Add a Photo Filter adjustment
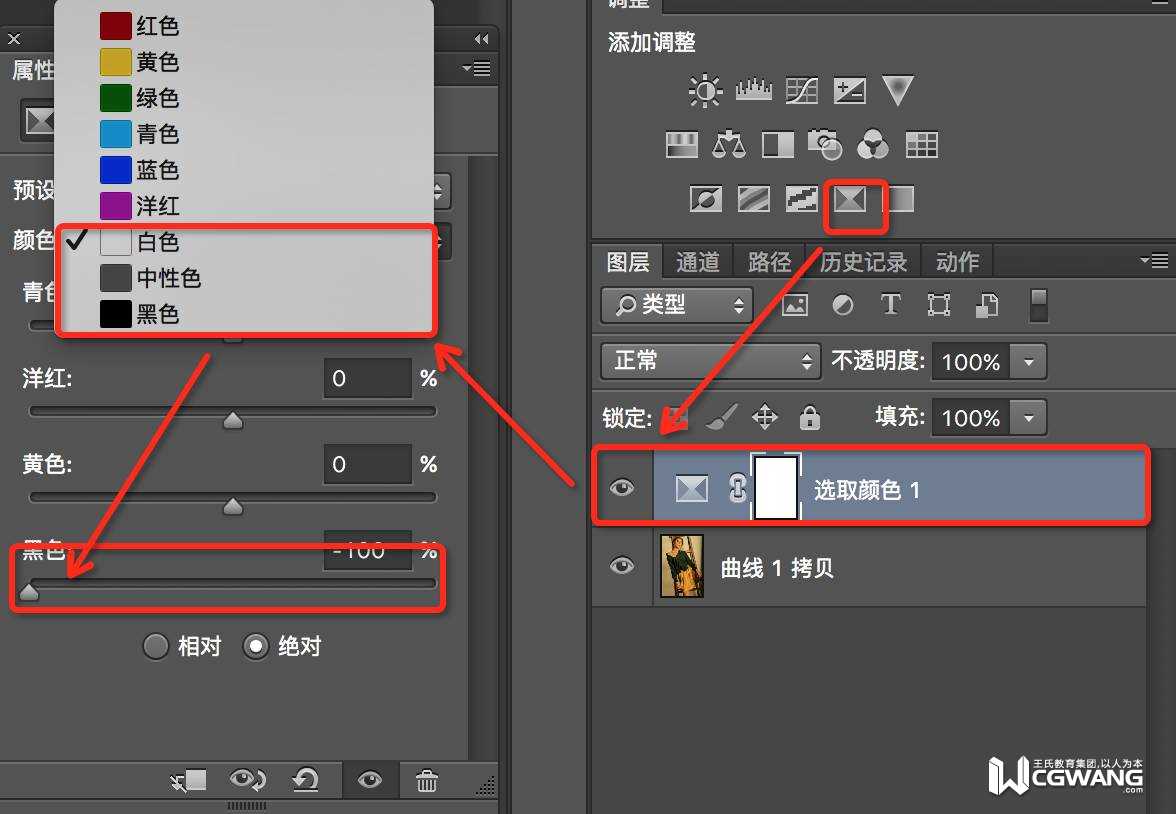The height and width of the screenshot is (814, 1176). (x=825, y=145)
